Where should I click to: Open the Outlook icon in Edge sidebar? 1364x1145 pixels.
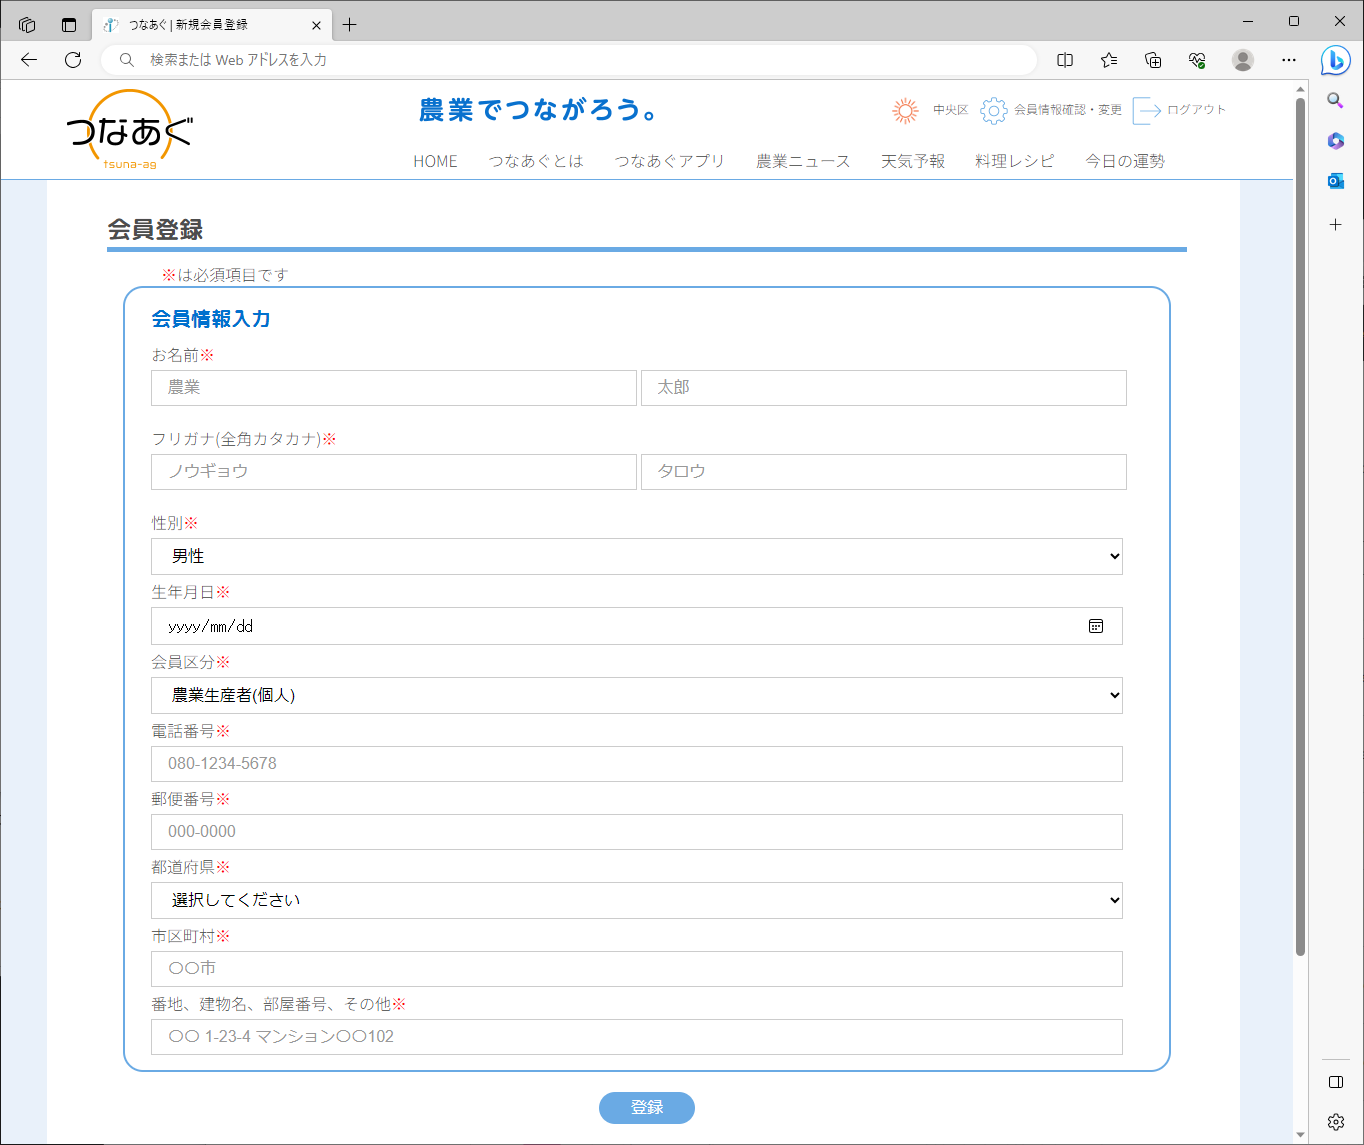[x=1335, y=181]
